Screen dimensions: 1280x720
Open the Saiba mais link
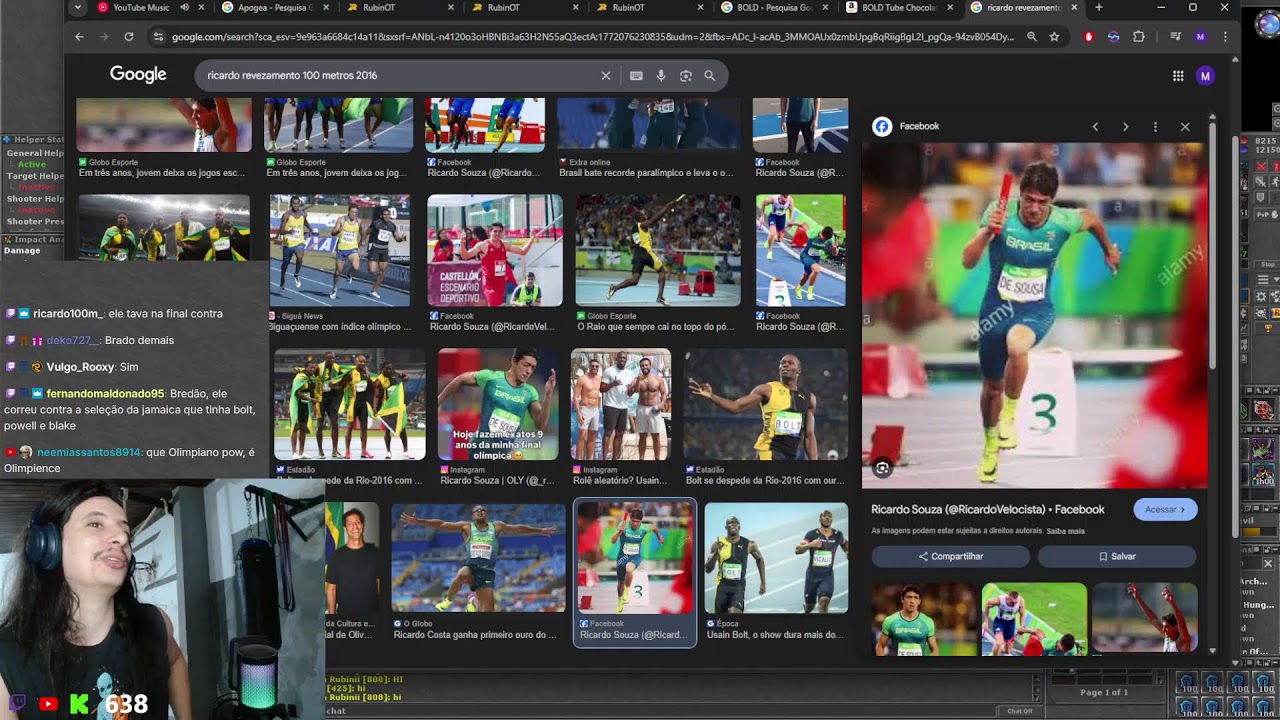[x=1065, y=531]
